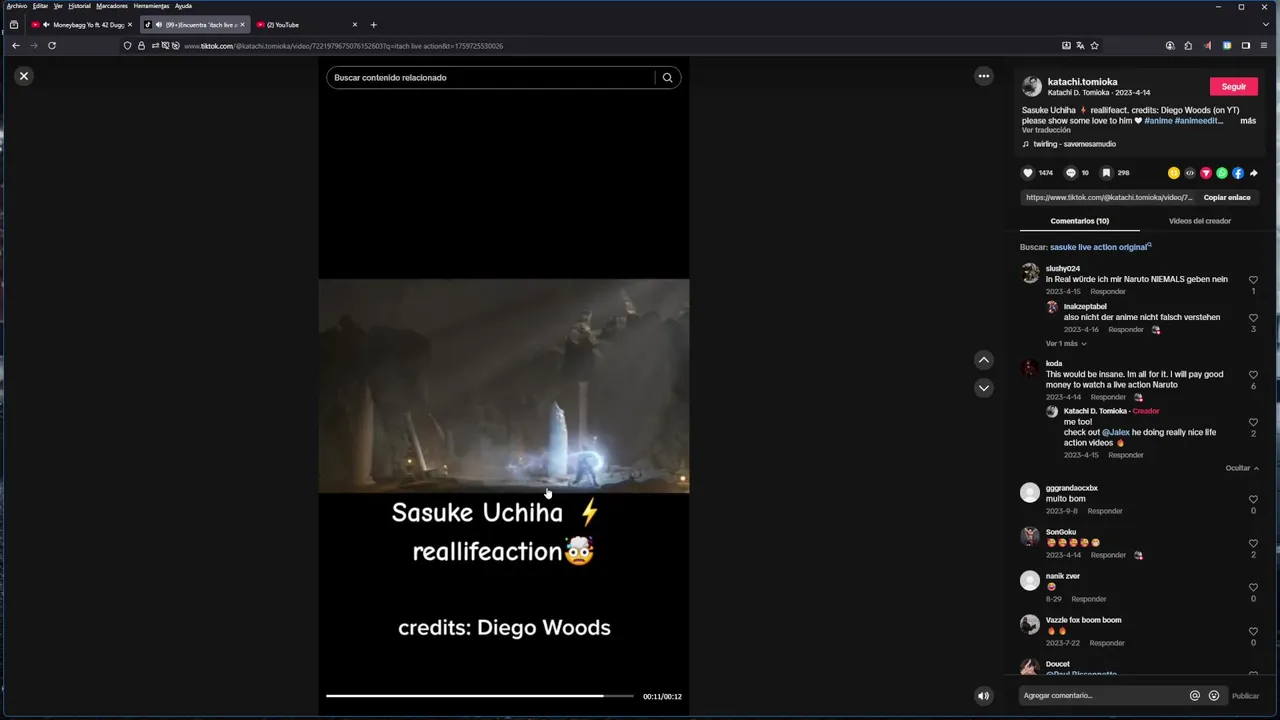Click the red send-to-friends icon
The image size is (1280, 720).
1206,173
